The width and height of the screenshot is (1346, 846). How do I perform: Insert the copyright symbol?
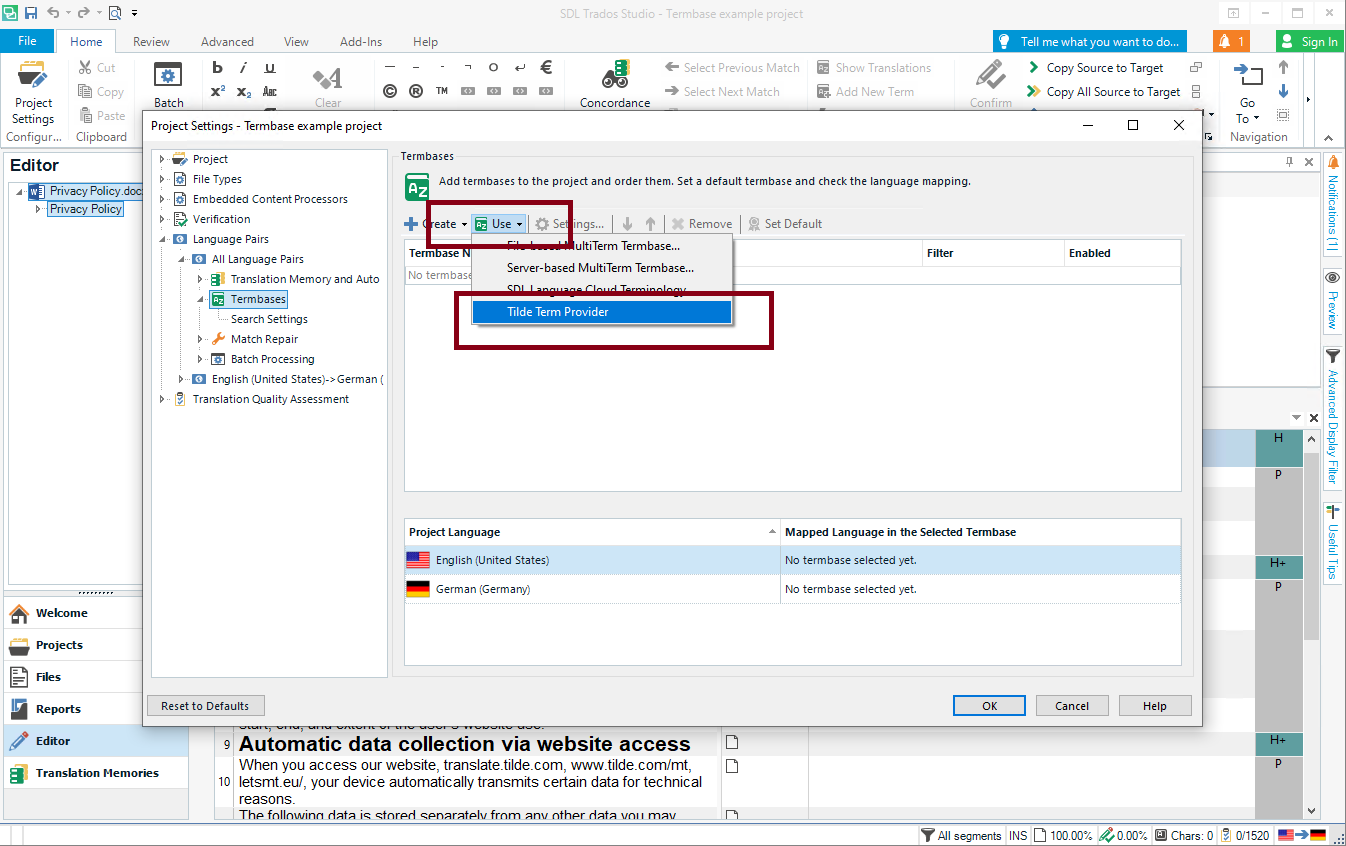(x=390, y=92)
